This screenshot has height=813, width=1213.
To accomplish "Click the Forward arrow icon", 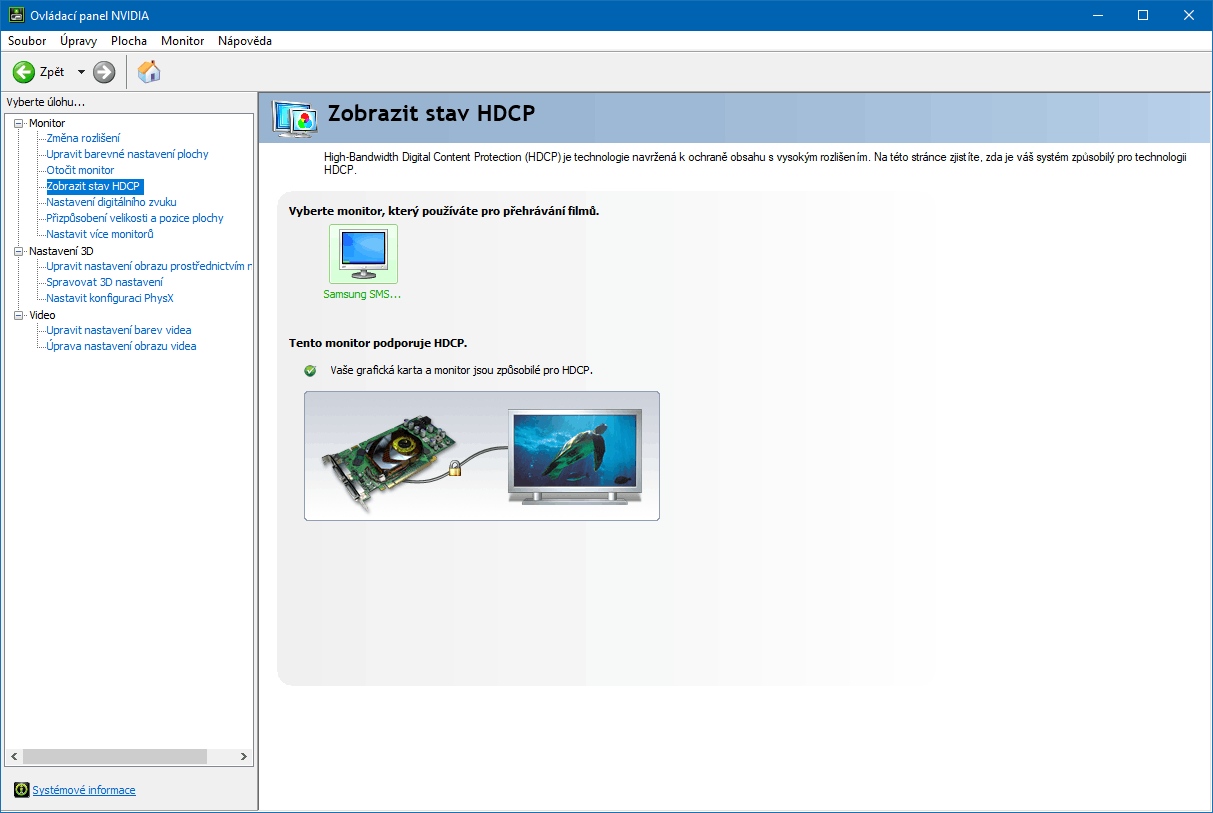I will point(104,72).
